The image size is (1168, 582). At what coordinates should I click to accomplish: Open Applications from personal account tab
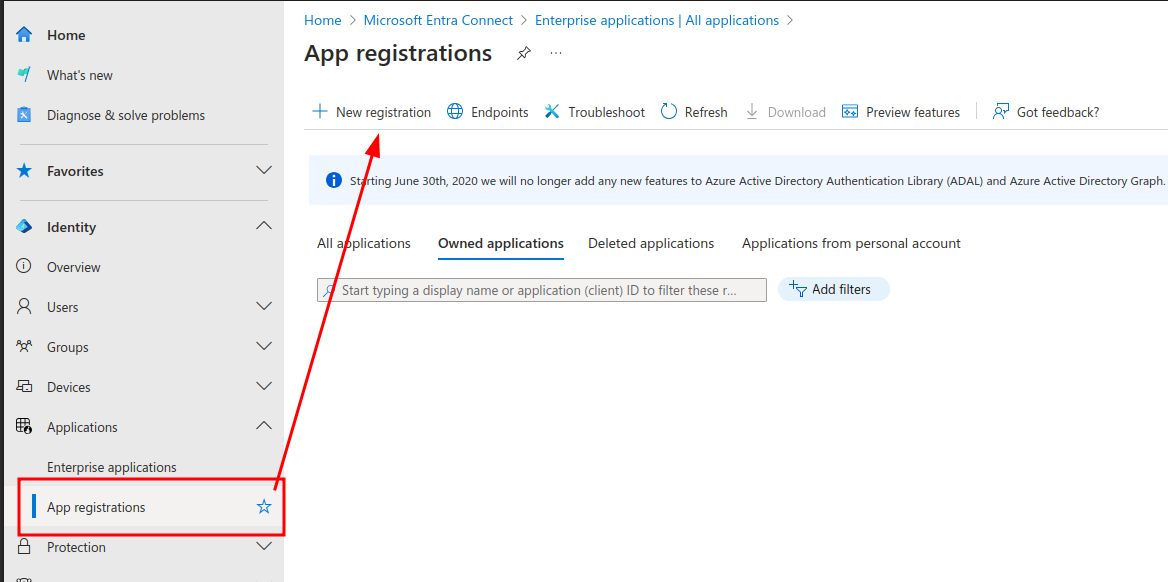click(x=851, y=244)
